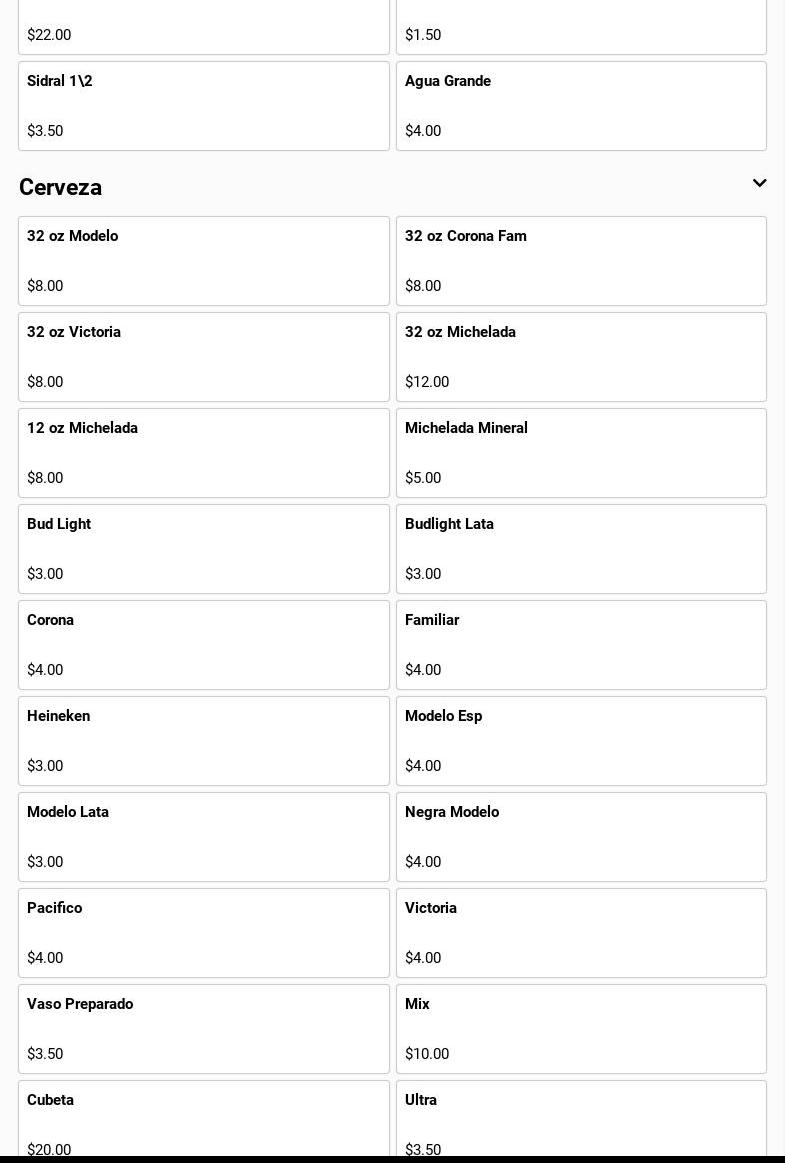The image size is (785, 1163).
Task: Select the Sidral 1\2 drink card
Action: (204, 106)
